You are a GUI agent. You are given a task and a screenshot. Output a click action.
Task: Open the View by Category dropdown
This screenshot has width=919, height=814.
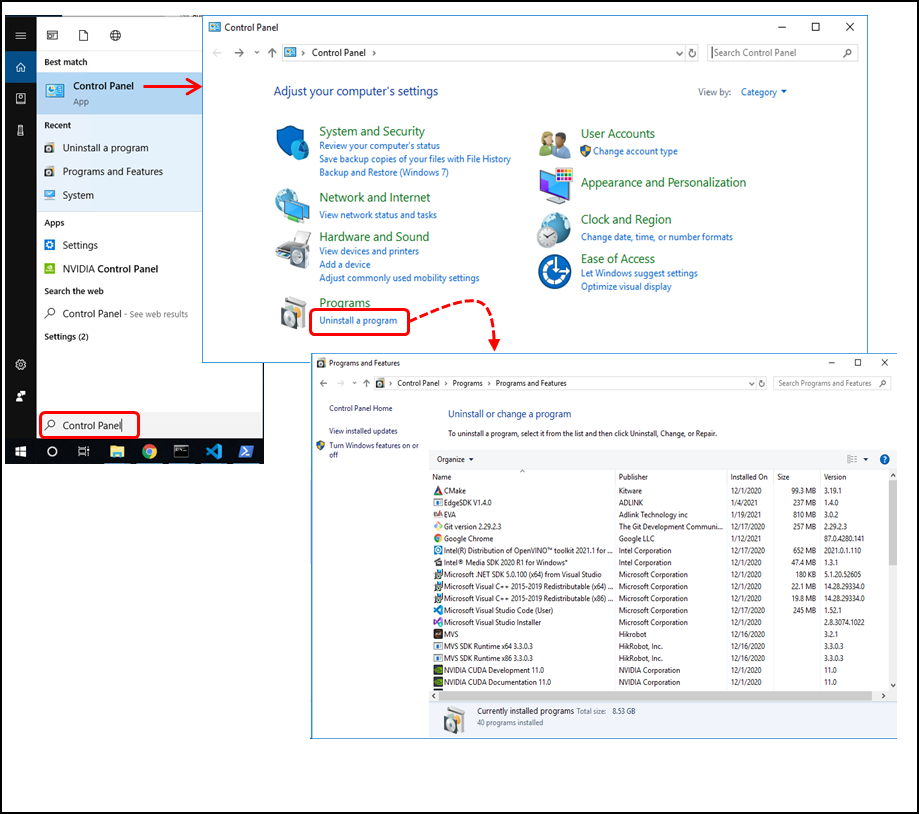[x=763, y=92]
